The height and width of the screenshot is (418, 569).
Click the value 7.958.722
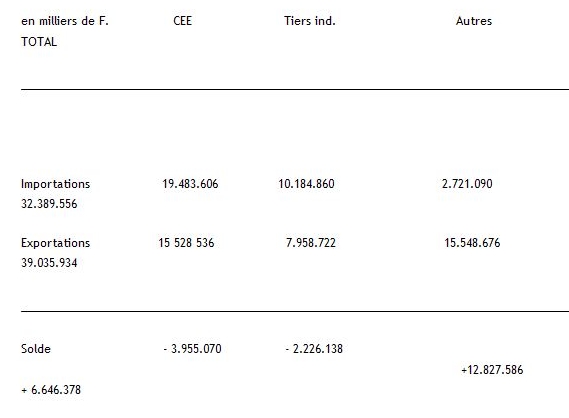(311, 243)
